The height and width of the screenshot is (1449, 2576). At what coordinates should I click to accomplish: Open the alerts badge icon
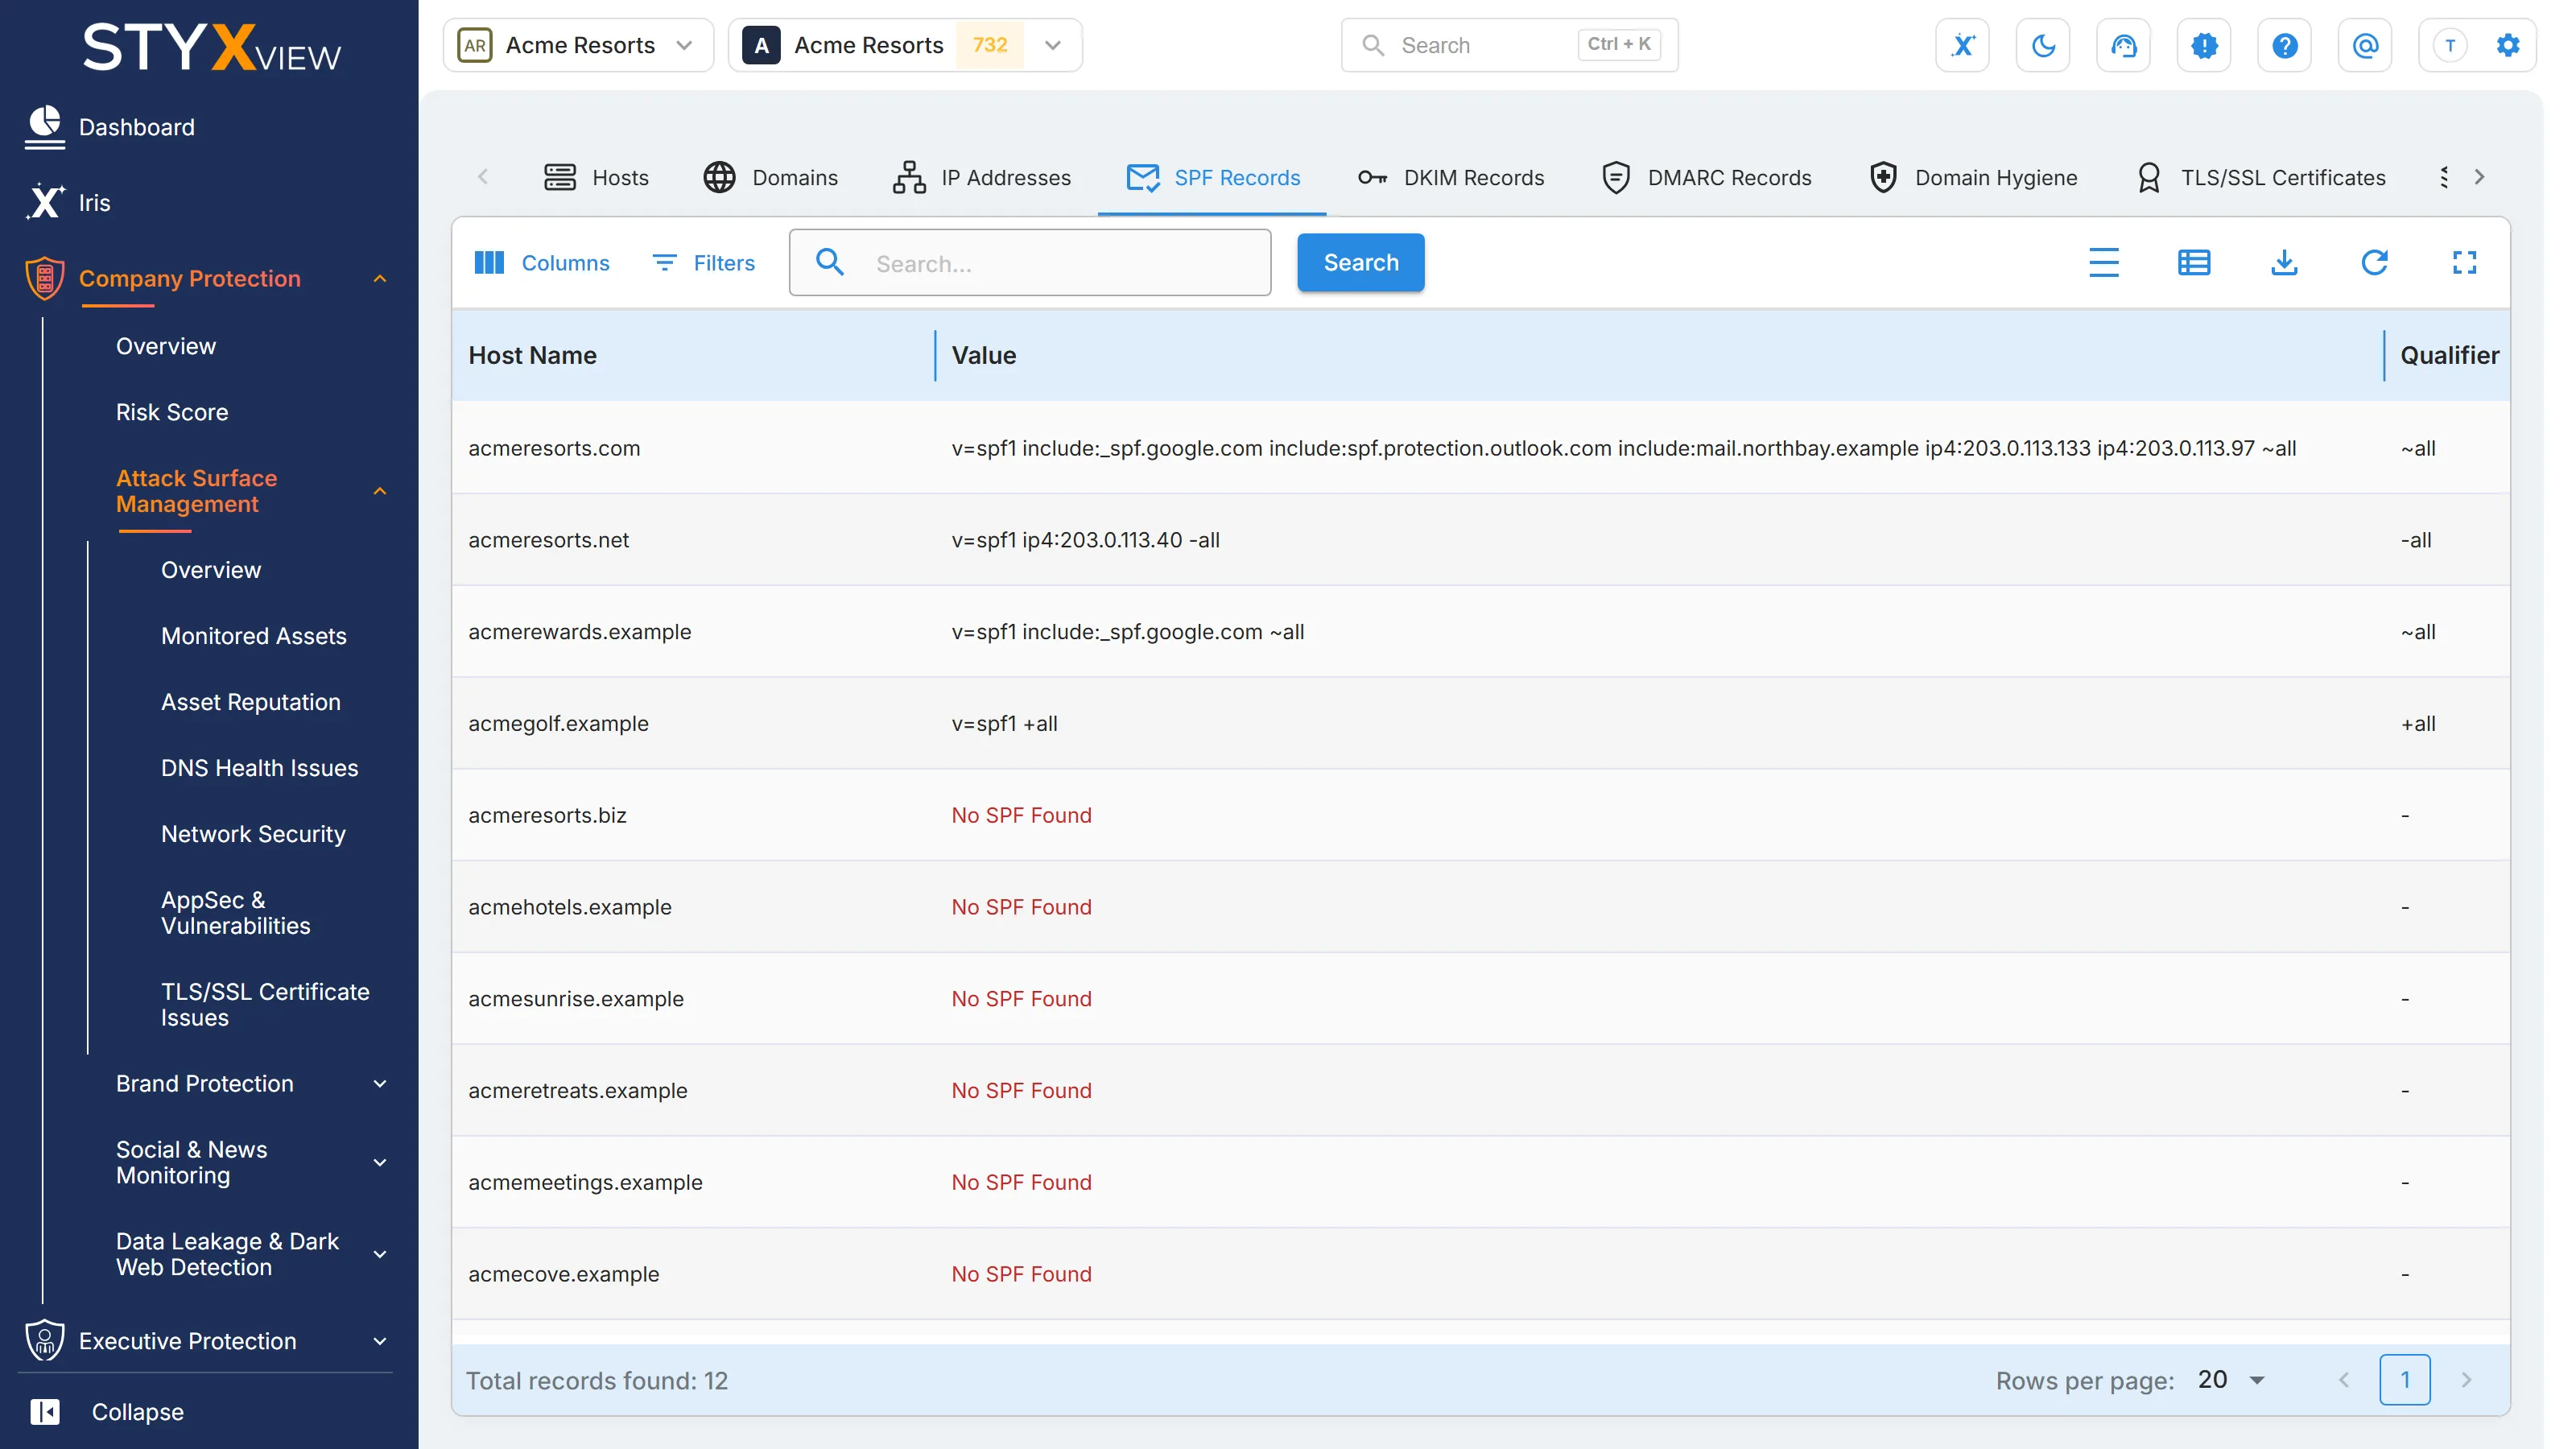point(2204,45)
